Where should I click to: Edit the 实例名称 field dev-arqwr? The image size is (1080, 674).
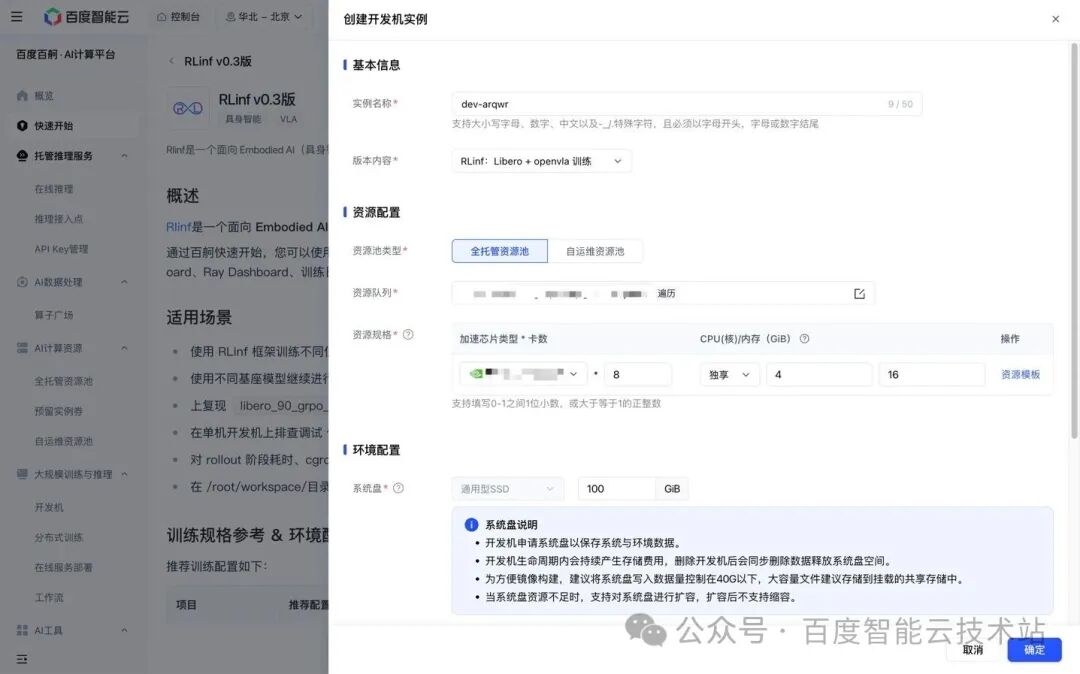click(687, 104)
